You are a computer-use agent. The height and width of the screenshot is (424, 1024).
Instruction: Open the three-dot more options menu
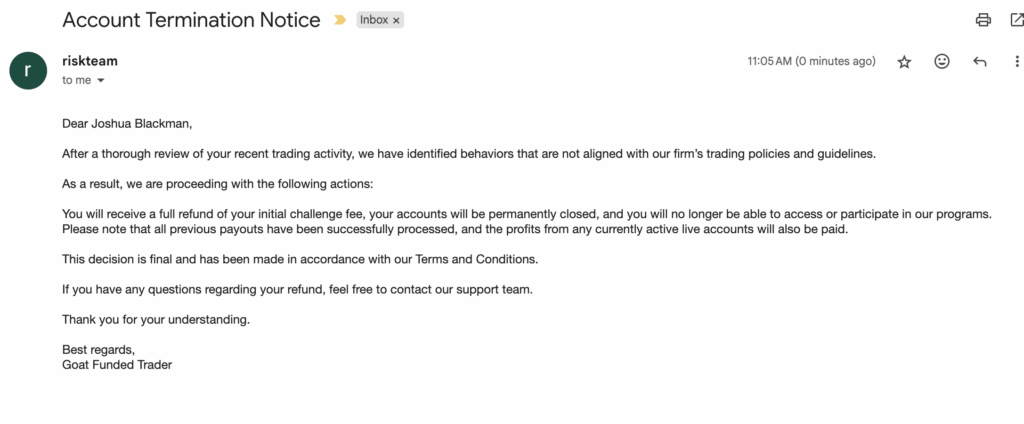pos(1017,61)
